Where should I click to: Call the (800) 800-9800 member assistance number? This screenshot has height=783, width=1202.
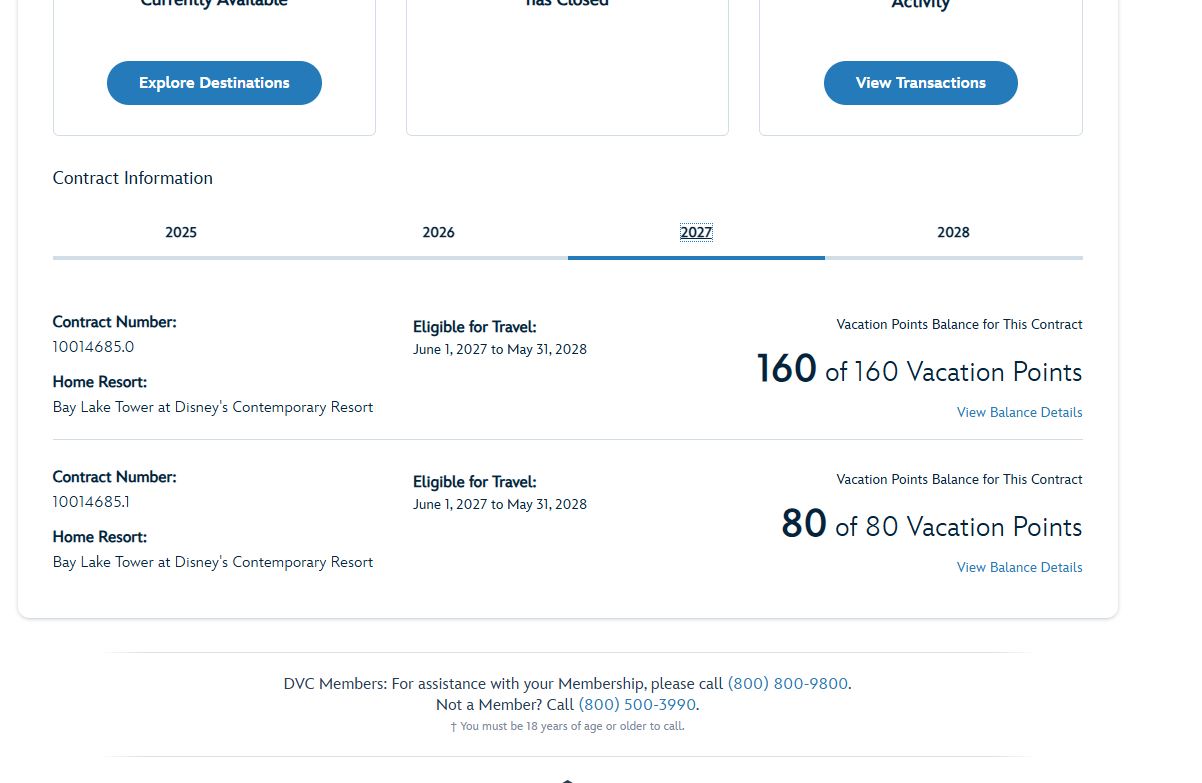(x=788, y=684)
